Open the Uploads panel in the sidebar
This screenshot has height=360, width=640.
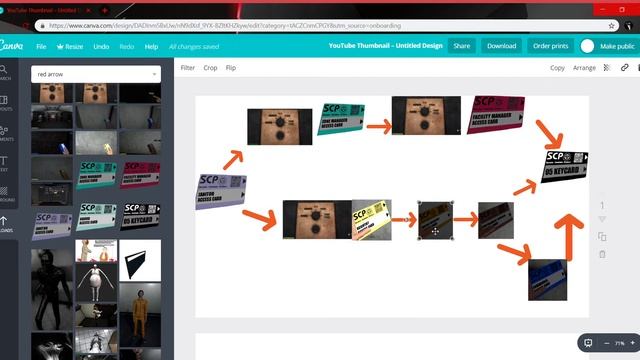(4, 224)
